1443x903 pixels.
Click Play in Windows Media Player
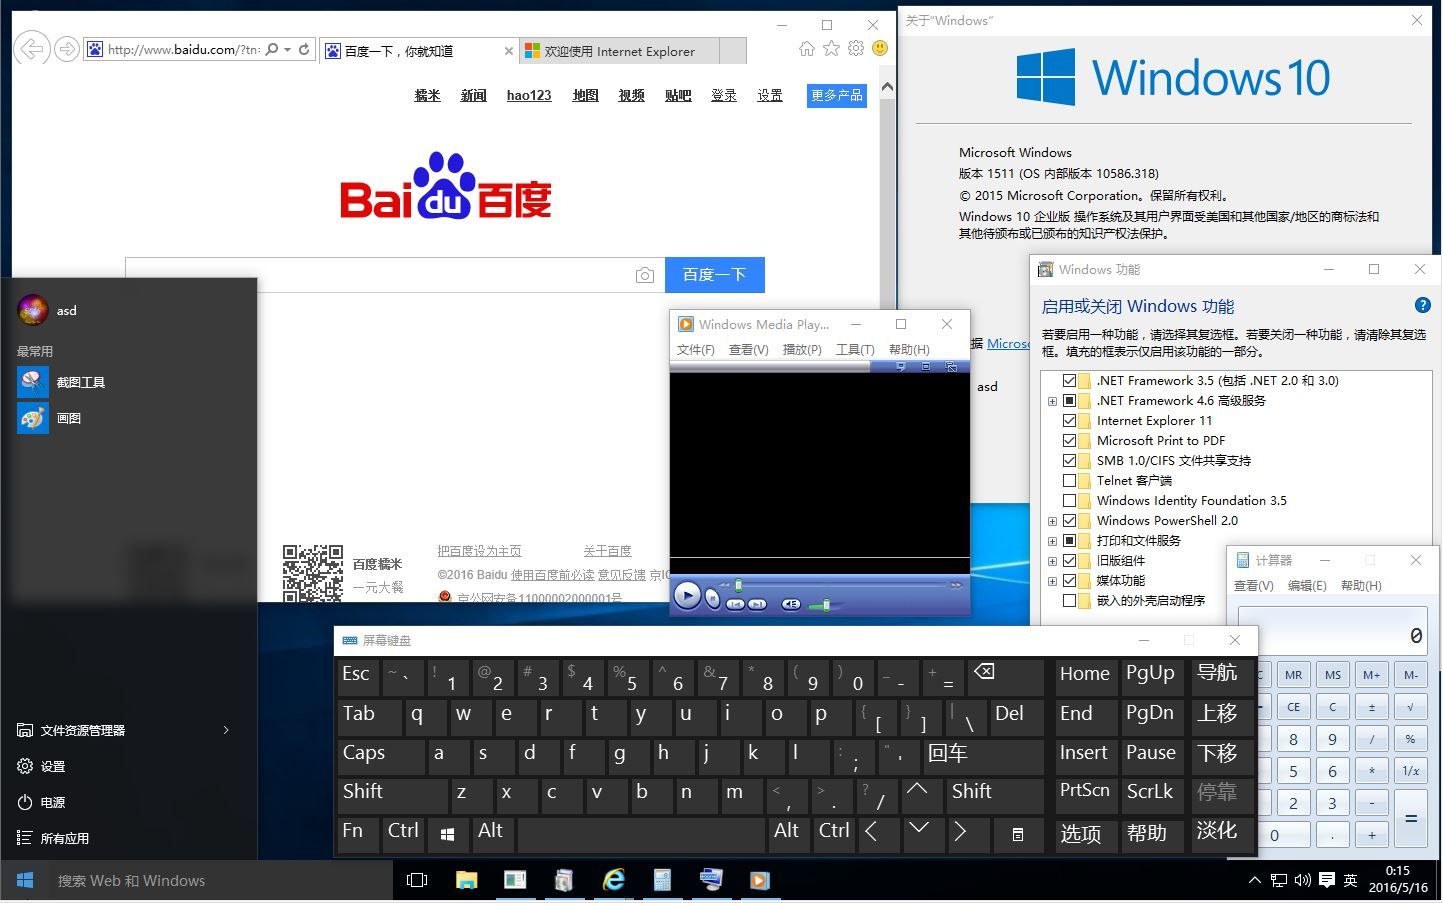tap(687, 596)
